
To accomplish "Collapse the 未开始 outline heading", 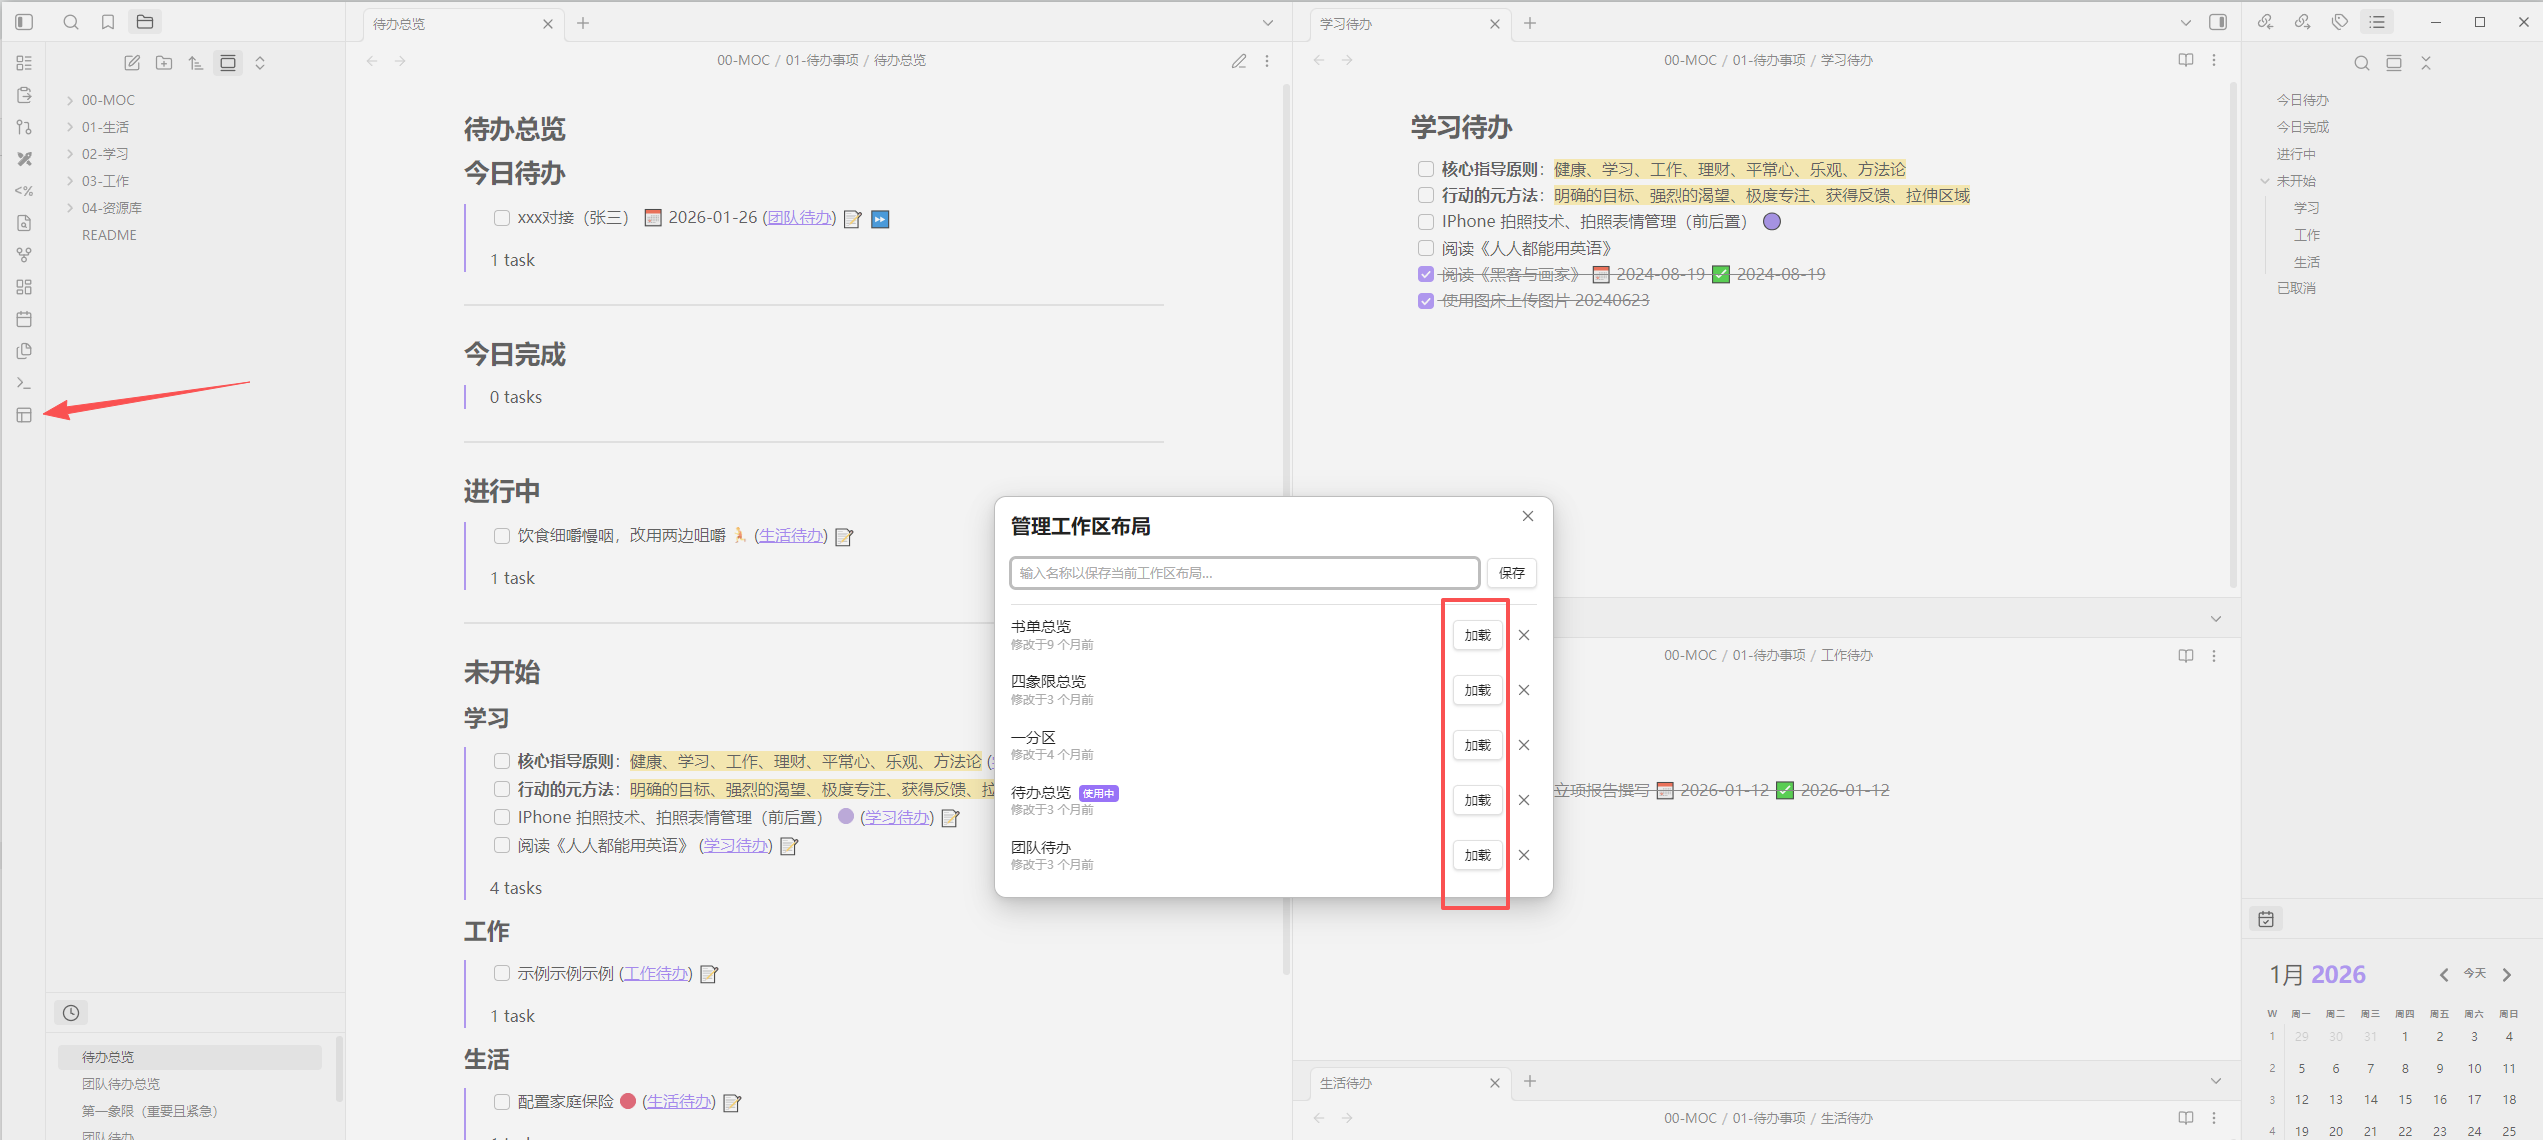I will pos(2265,181).
